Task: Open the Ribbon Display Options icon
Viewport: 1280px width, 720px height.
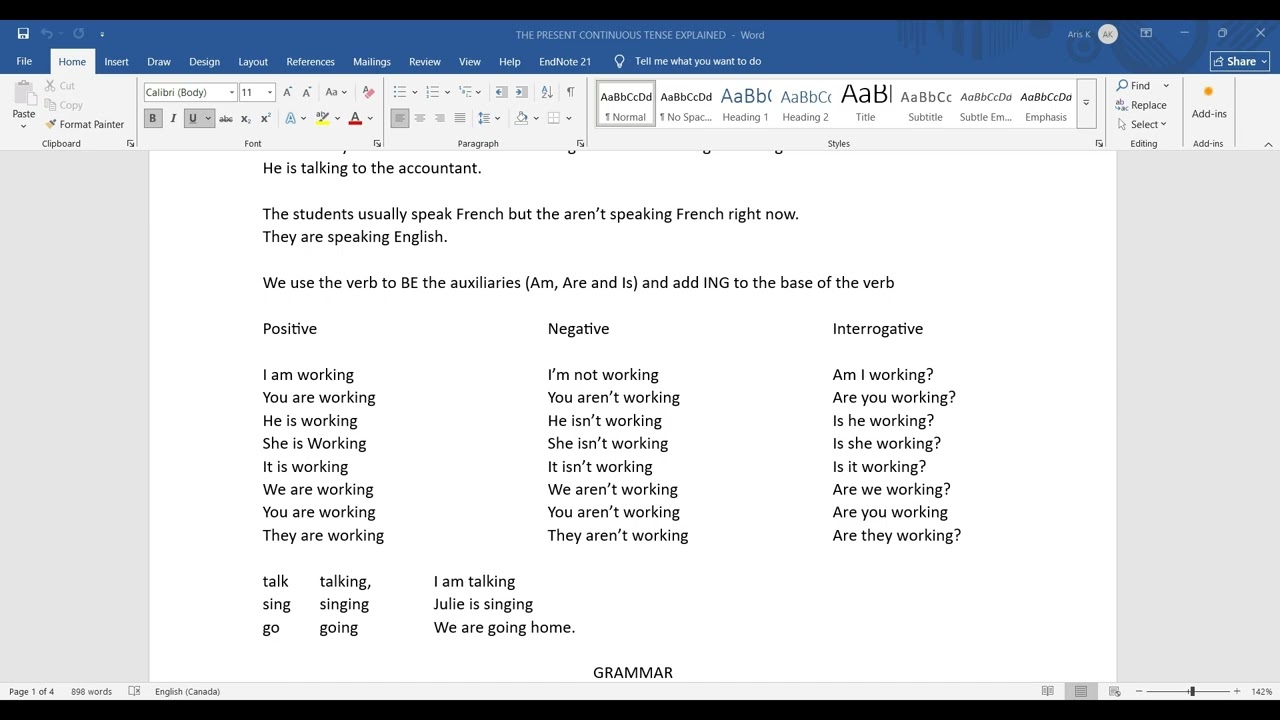Action: point(1146,34)
